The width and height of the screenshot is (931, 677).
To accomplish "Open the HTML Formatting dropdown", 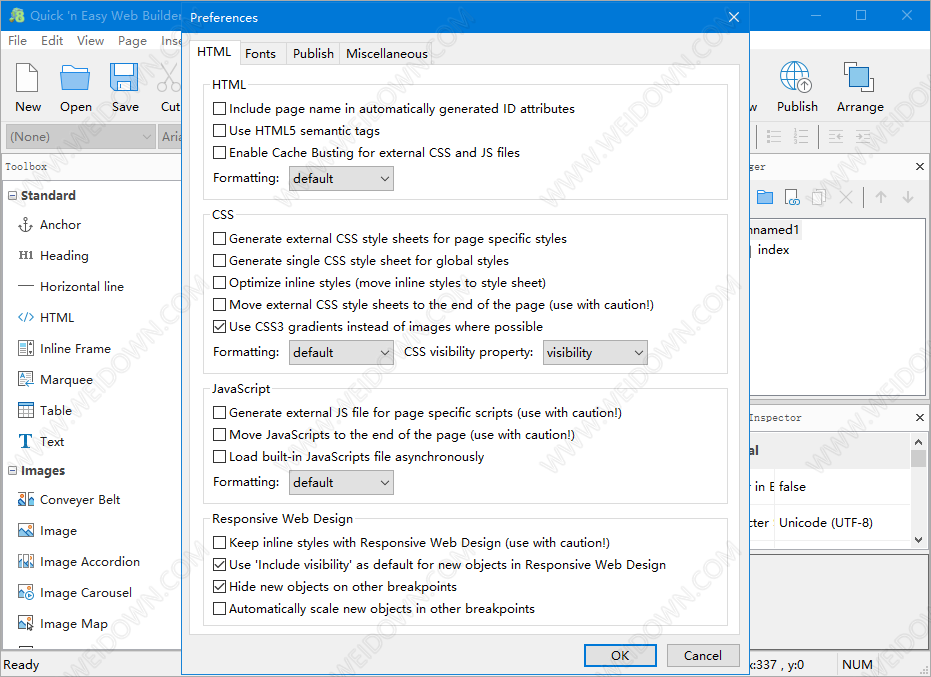I will 341,179.
